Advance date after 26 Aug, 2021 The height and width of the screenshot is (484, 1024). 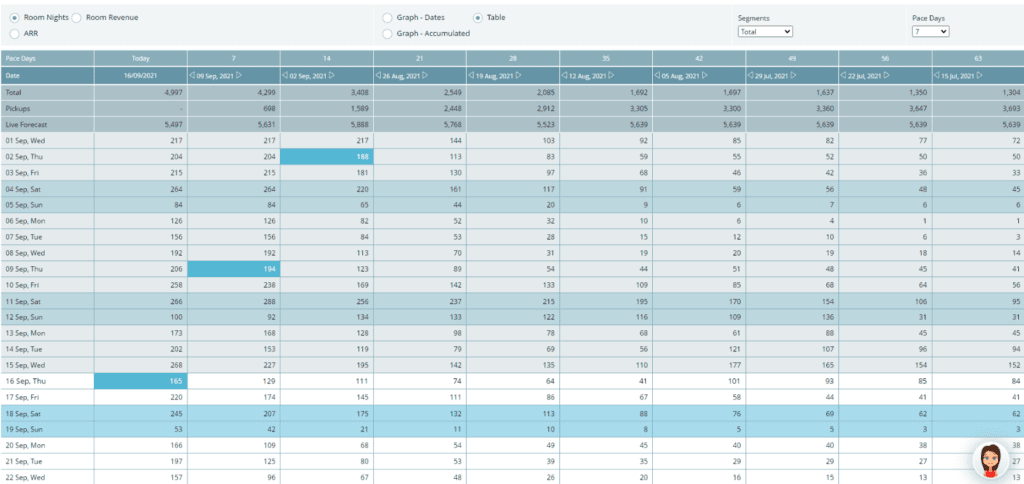pos(424,76)
